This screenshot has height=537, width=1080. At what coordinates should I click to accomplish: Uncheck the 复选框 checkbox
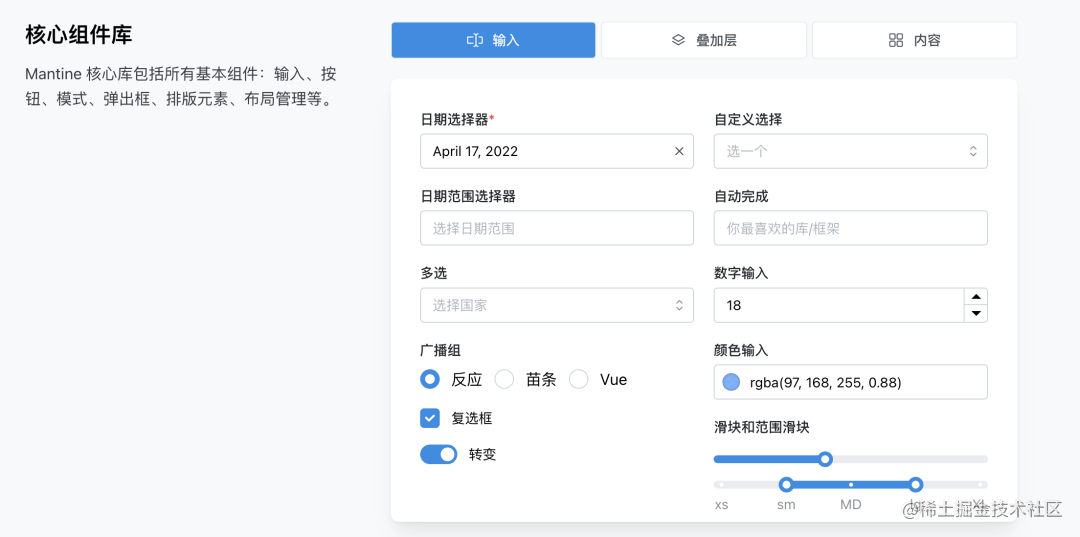click(430, 418)
